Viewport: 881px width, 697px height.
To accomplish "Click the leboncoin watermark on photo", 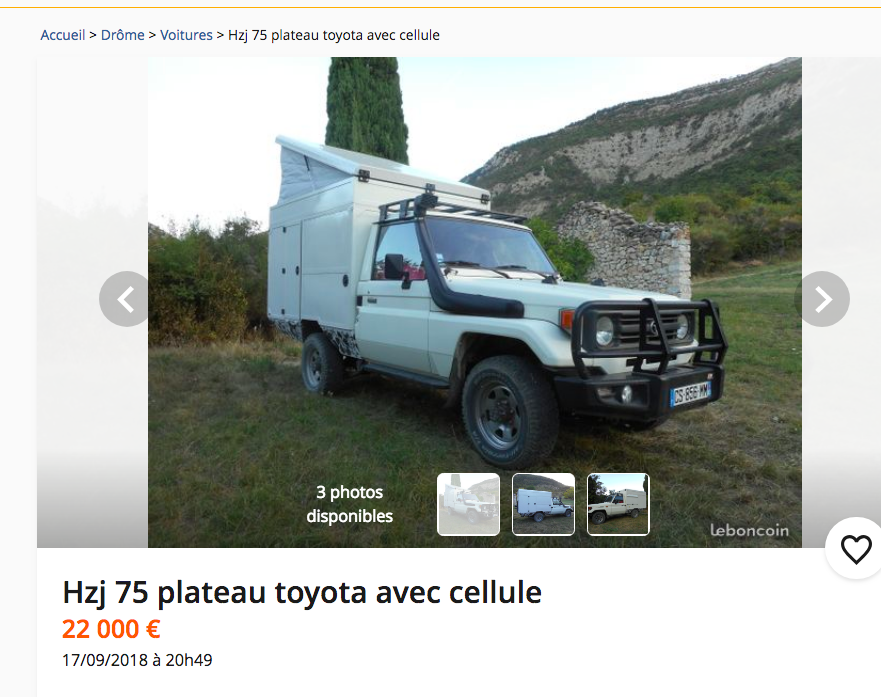I will (749, 530).
